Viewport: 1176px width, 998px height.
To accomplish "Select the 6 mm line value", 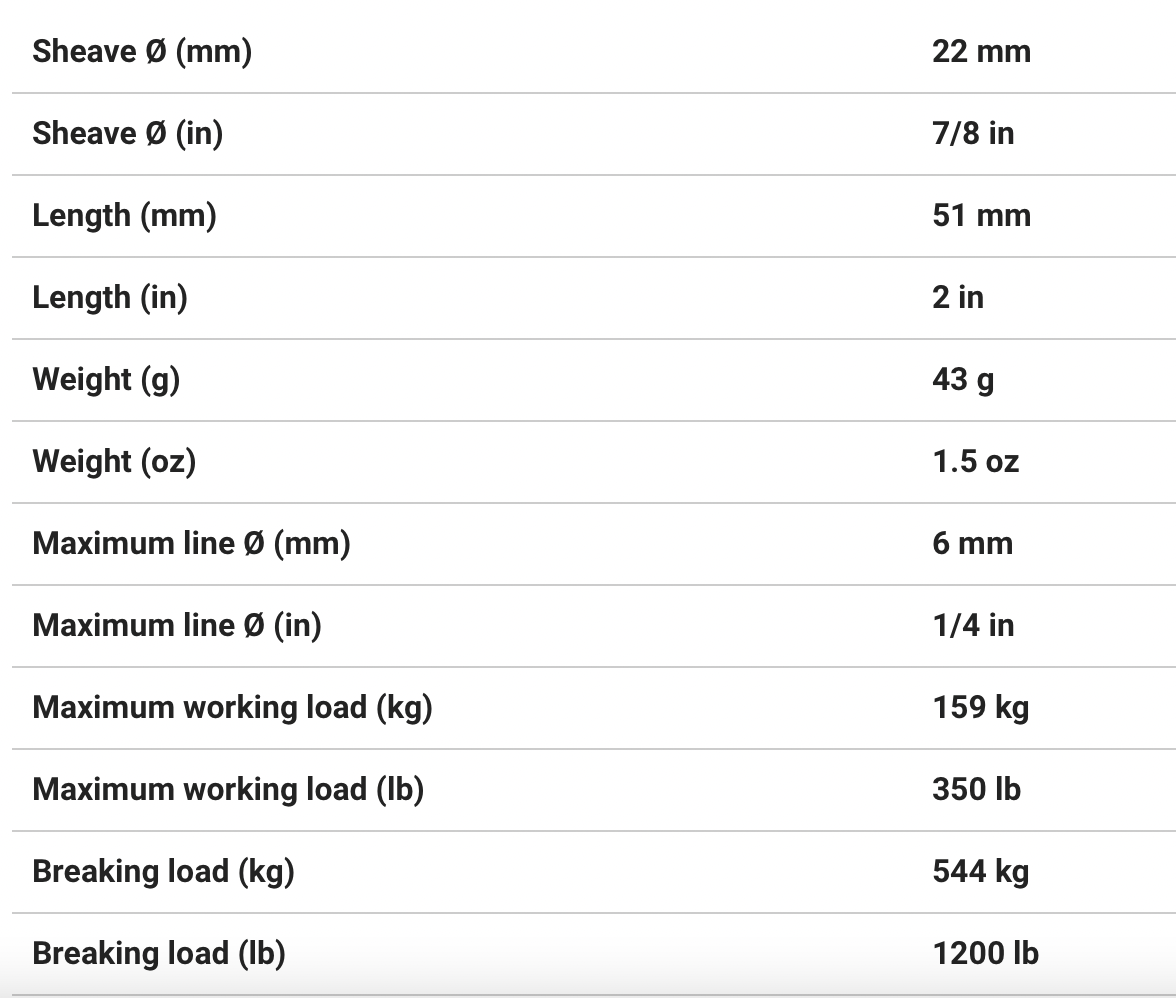I will (972, 543).
